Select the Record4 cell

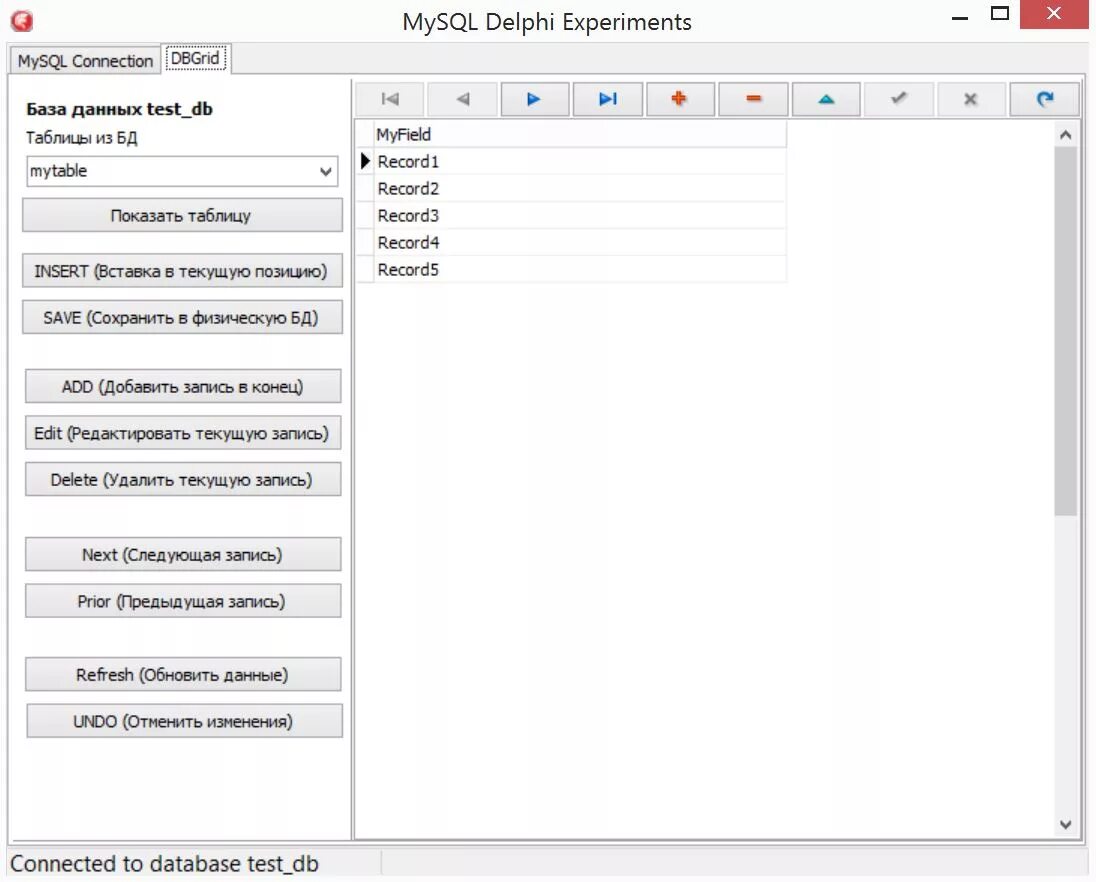click(x=580, y=243)
